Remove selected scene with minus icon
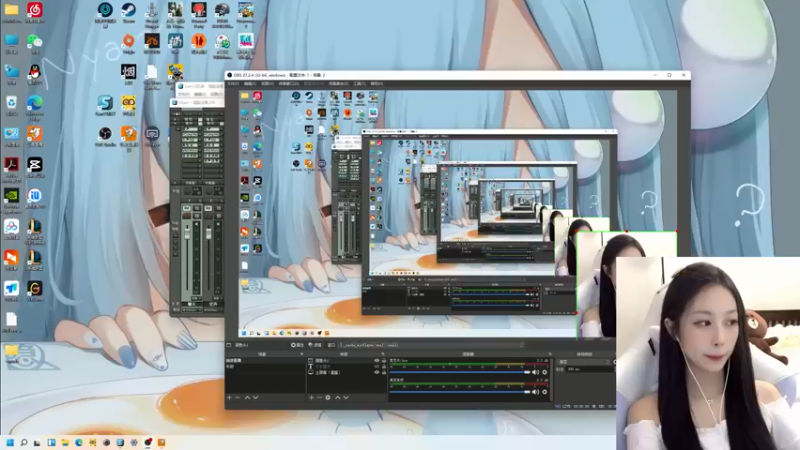 (x=238, y=397)
